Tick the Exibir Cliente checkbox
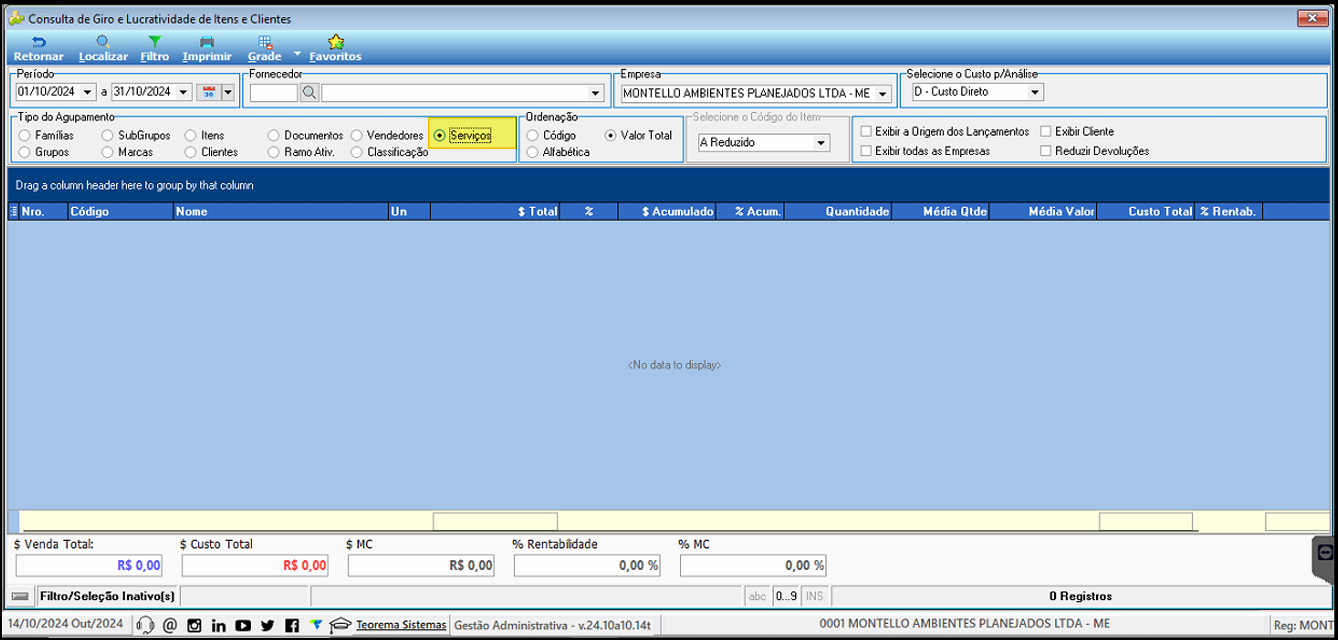Screen dimensions: 1338x640 pos(1046,131)
